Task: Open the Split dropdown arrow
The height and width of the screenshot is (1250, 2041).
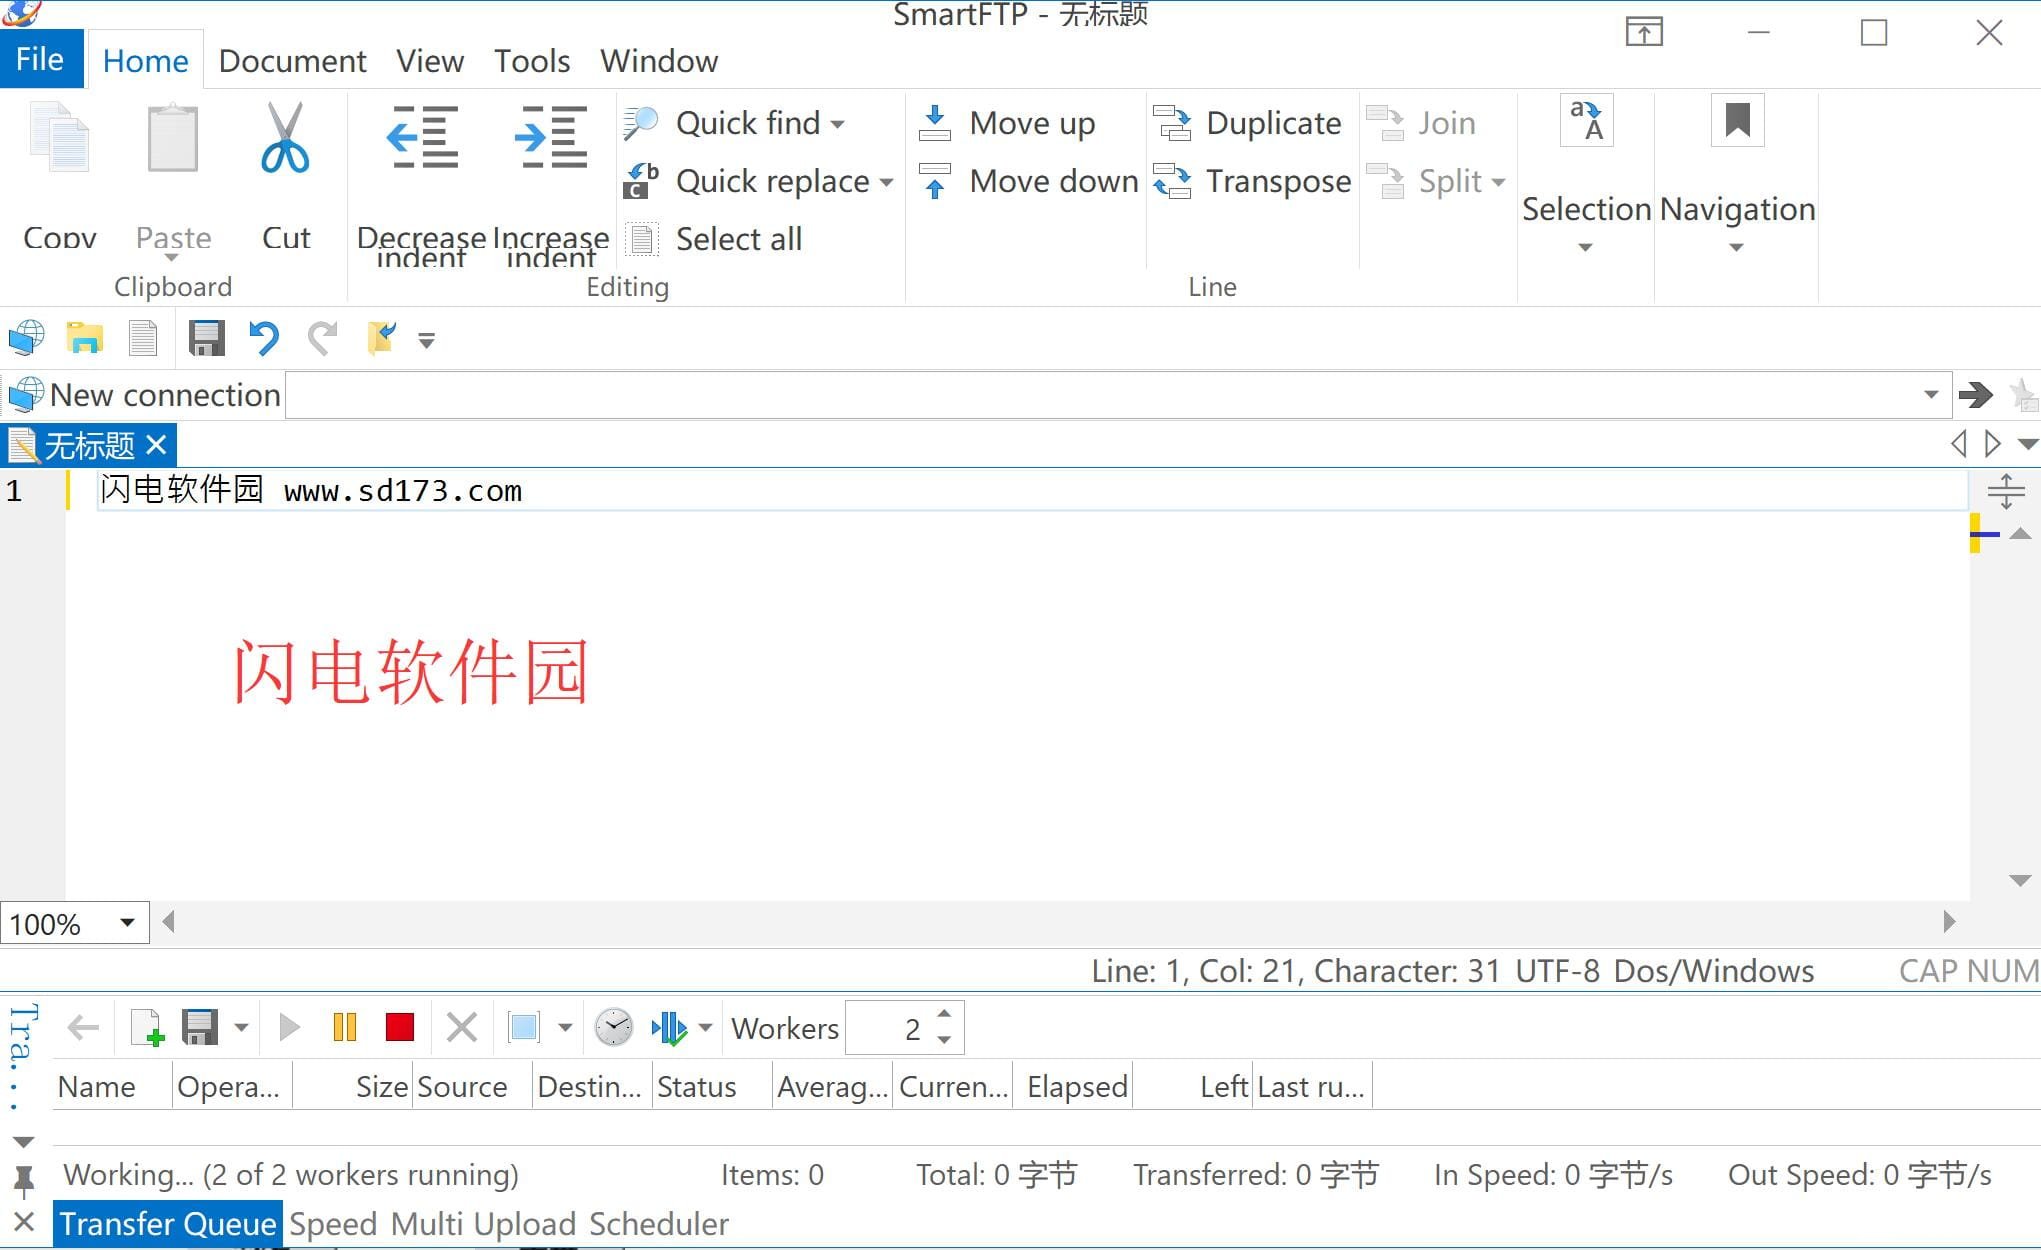Action: click(x=1498, y=182)
